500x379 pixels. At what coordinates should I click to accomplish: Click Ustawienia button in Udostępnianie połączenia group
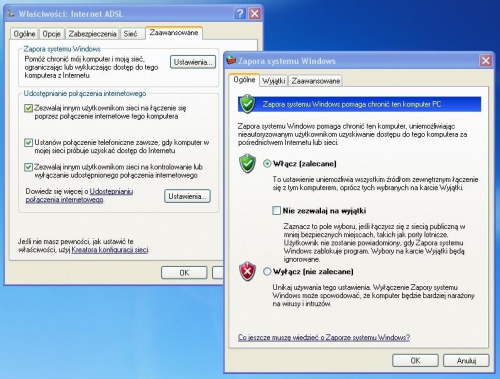pos(187,196)
